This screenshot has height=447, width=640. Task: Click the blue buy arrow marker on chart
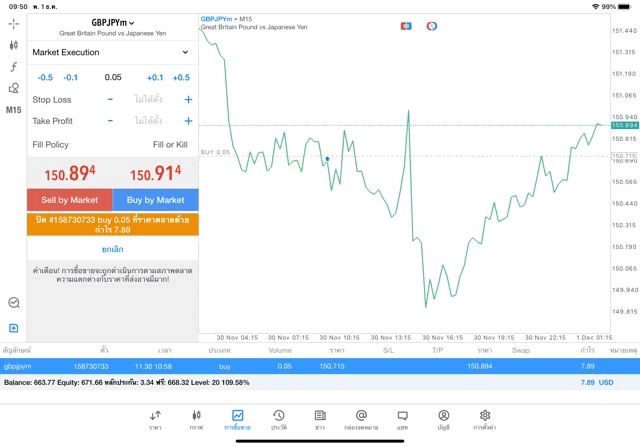[327, 159]
